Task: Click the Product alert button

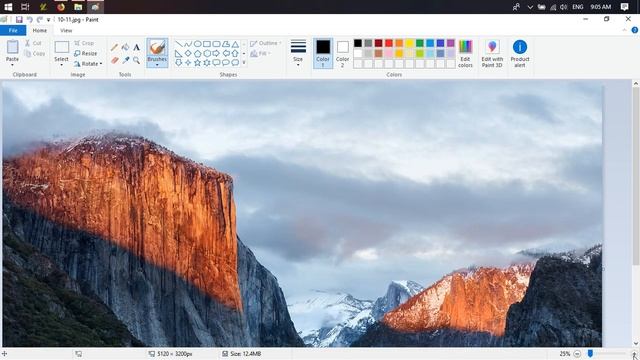Action: click(x=520, y=53)
